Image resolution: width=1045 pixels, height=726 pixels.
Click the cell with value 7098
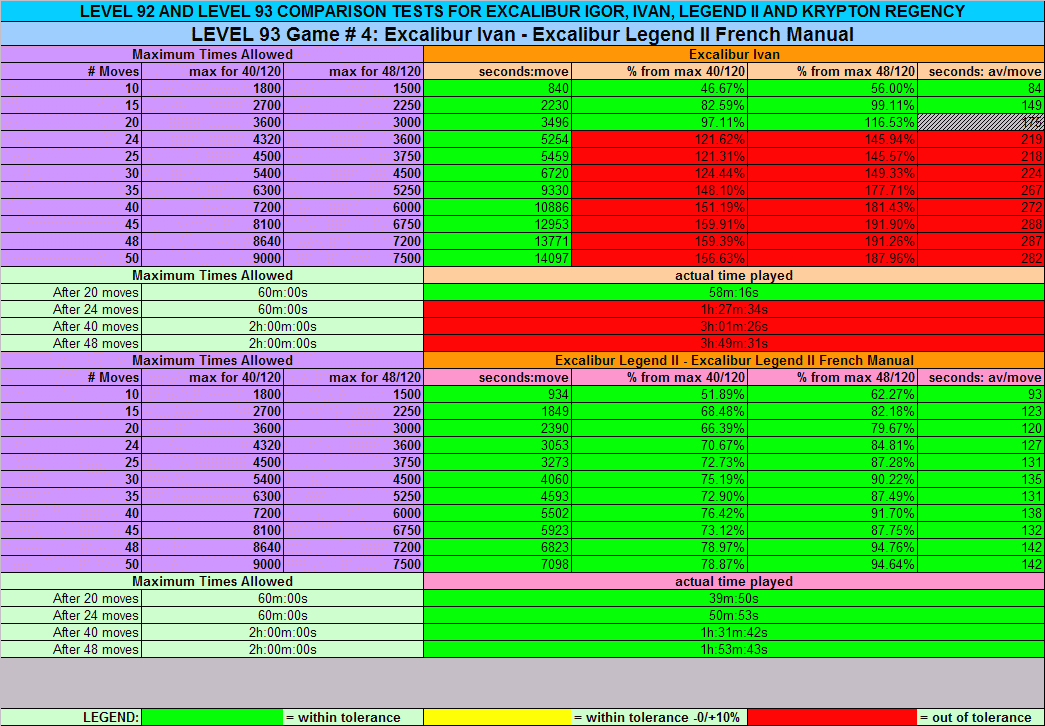tap(497, 564)
